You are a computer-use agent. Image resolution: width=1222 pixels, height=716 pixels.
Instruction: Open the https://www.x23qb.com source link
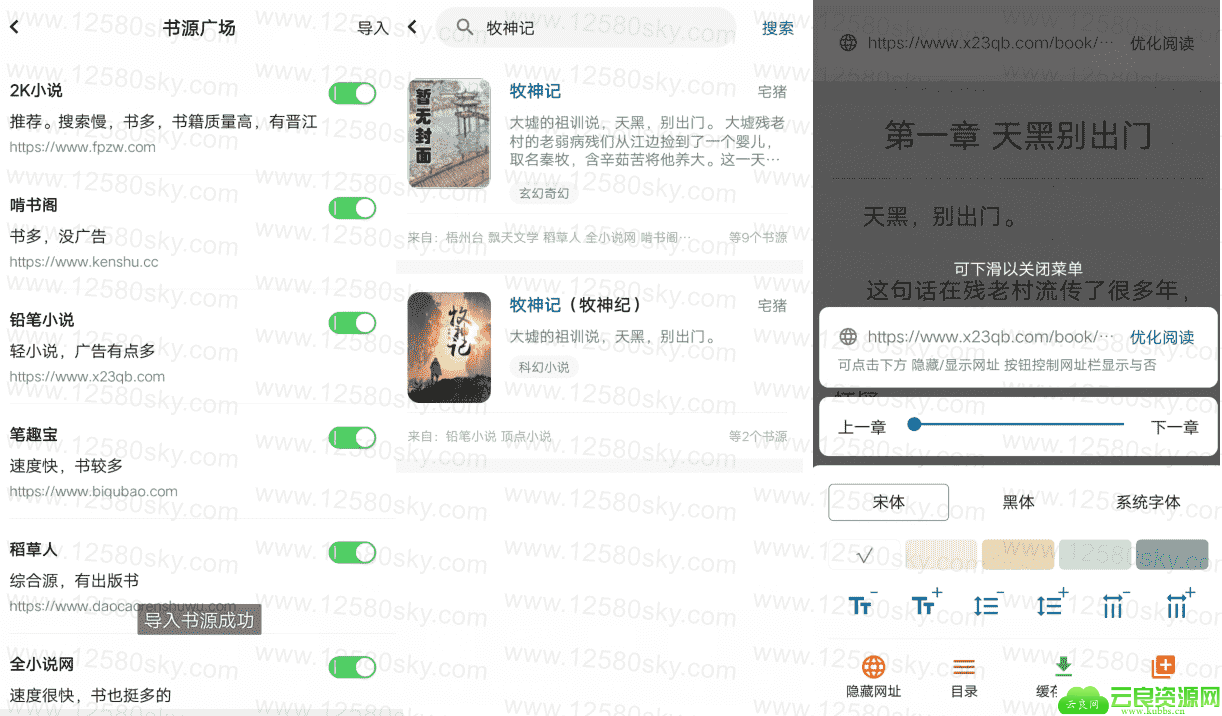tap(87, 377)
